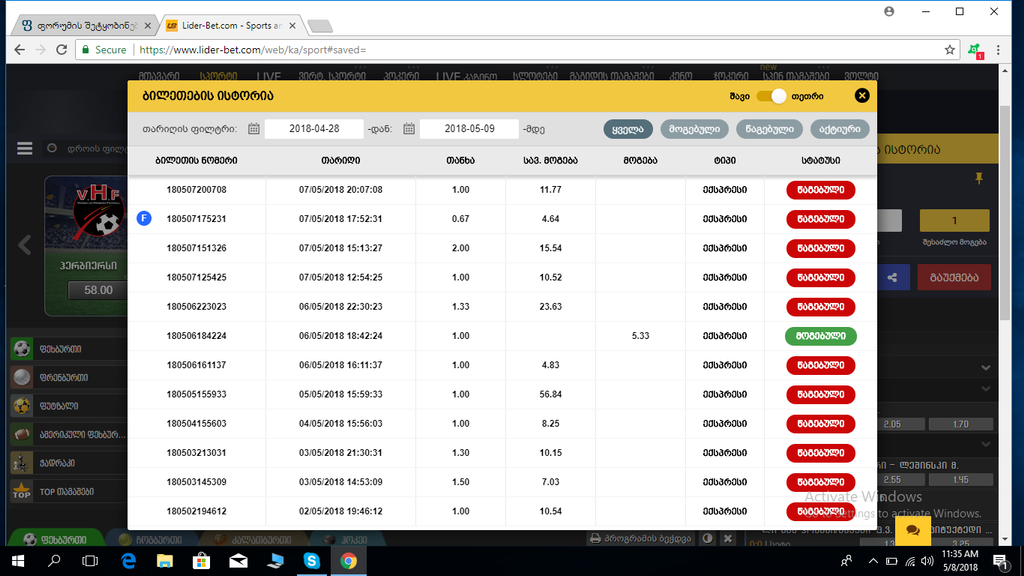Click the printer program icon
Image resolution: width=1024 pixels, height=576 pixels.
click(x=595, y=539)
